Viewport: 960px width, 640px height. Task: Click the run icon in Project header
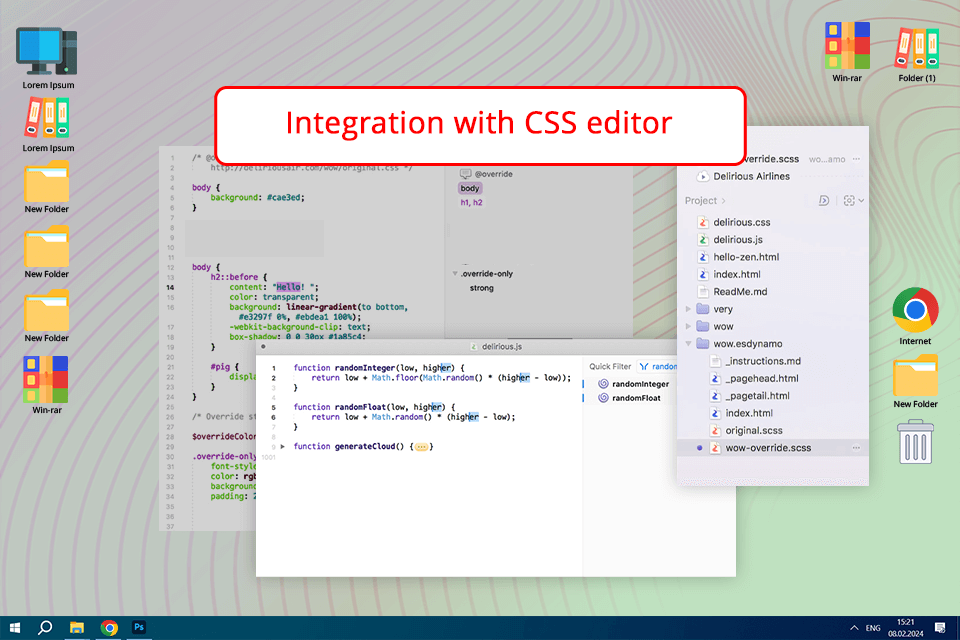click(x=823, y=200)
